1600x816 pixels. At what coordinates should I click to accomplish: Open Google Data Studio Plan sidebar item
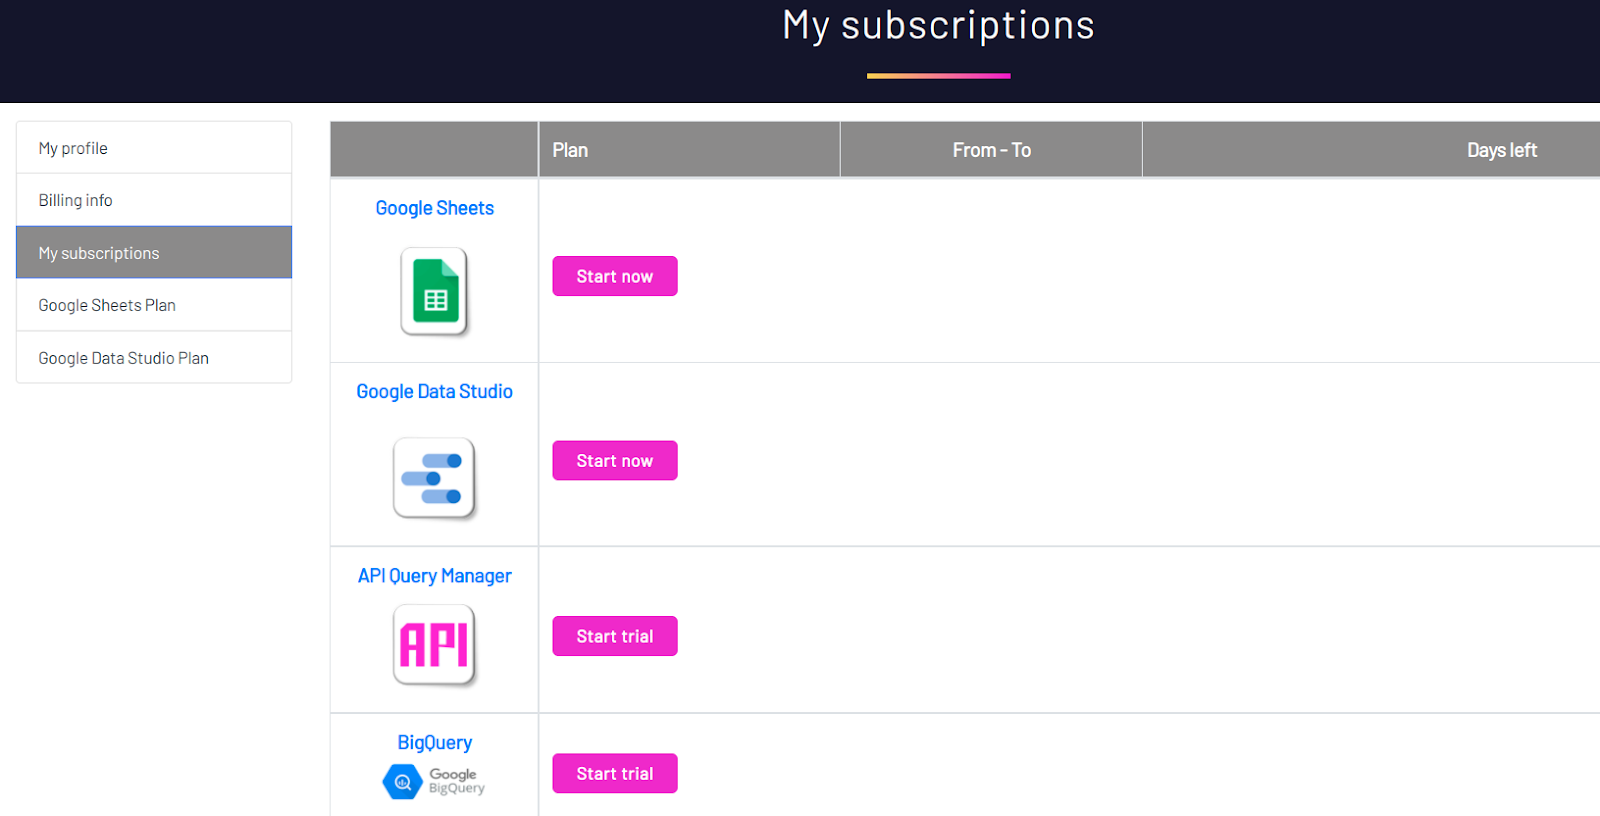click(154, 358)
